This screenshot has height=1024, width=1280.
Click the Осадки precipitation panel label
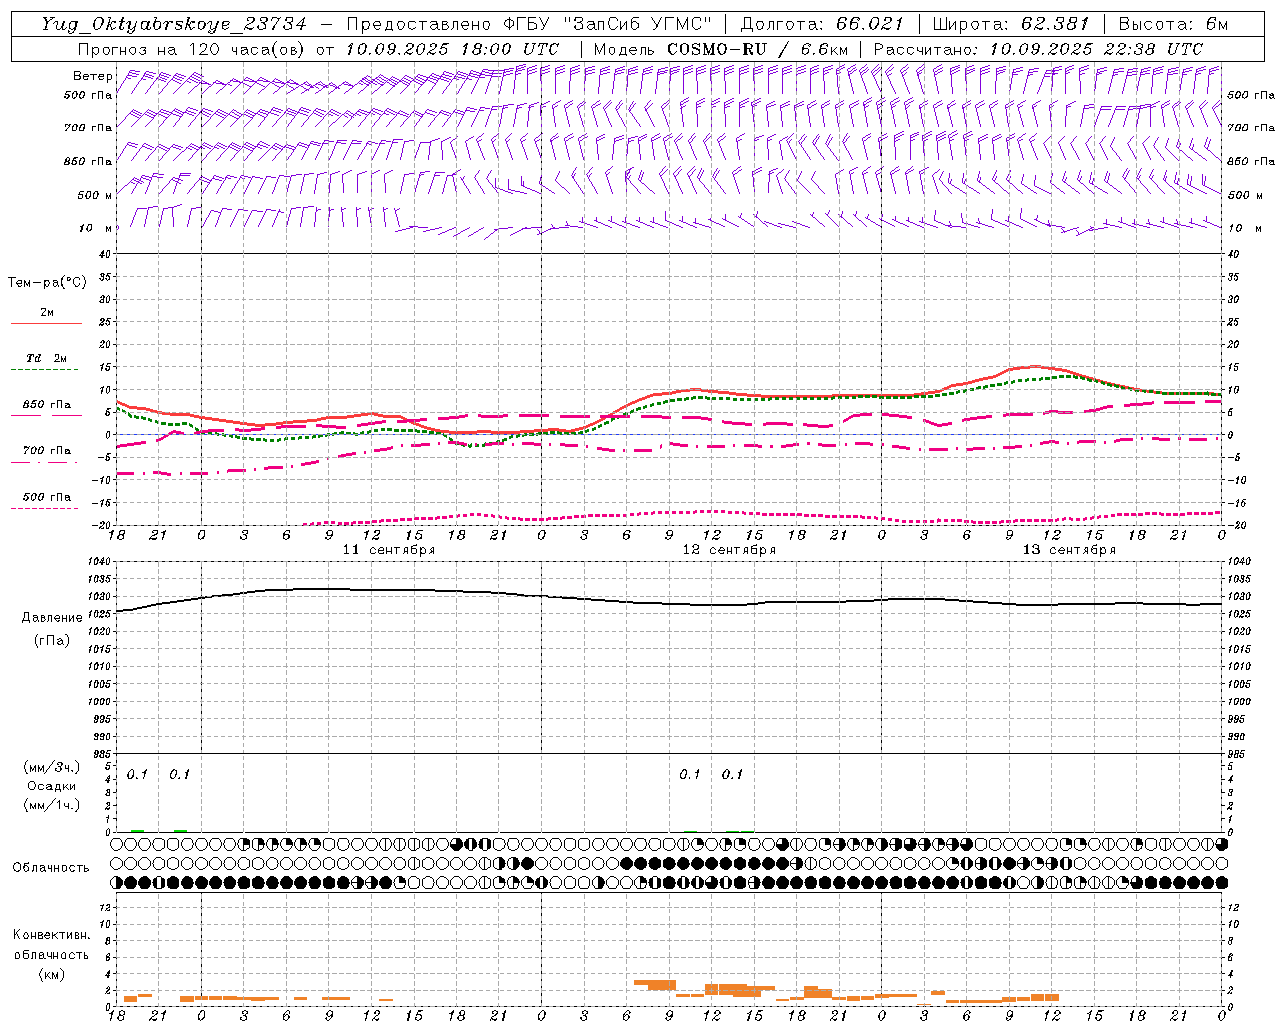tap(52, 786)
